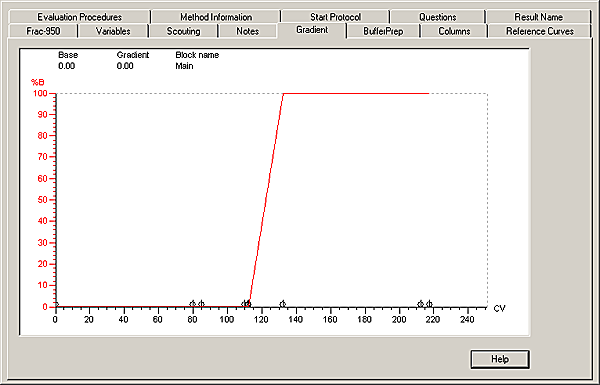The width and height of the screenshot is (600, 385).
Task: Click the block marker at 0 CV
Action: pyautogui.click(x=56, y=305)
